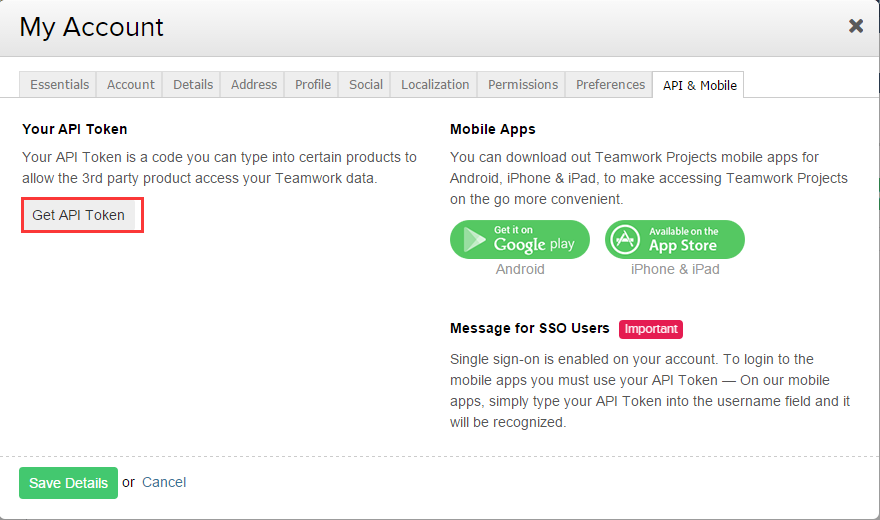Open the Essentials tab
Image resolution: width=880 pixels, height=520 pixels.
click(x=58, y=85)
